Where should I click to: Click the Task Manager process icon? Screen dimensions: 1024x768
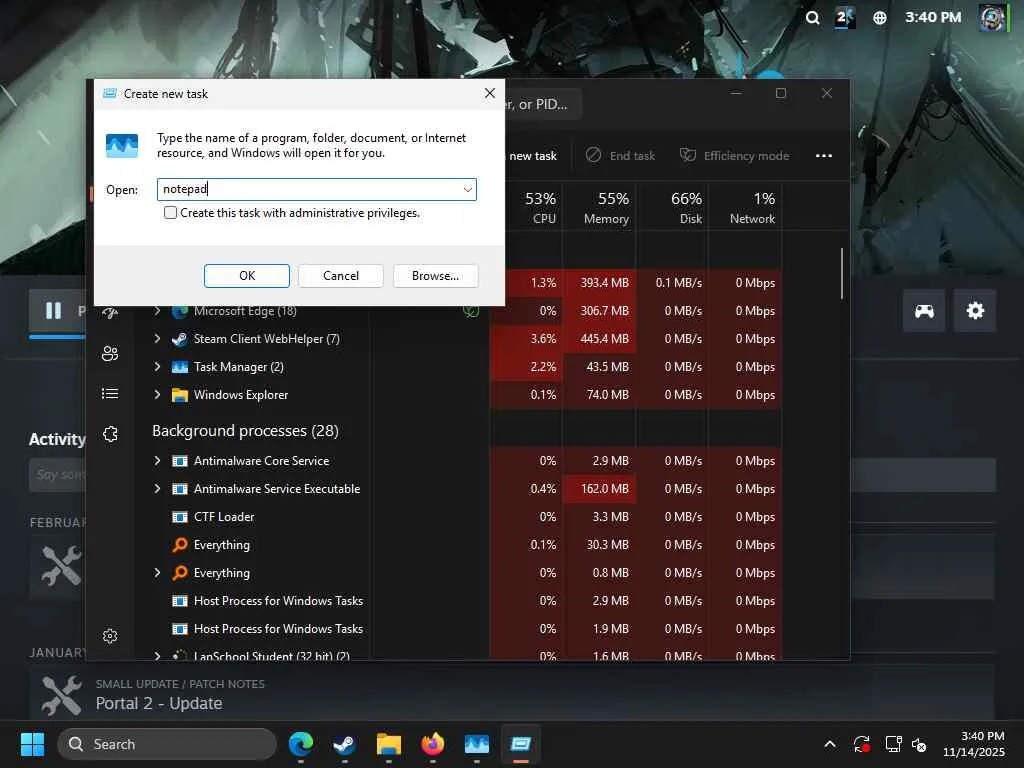click(180, 367)
